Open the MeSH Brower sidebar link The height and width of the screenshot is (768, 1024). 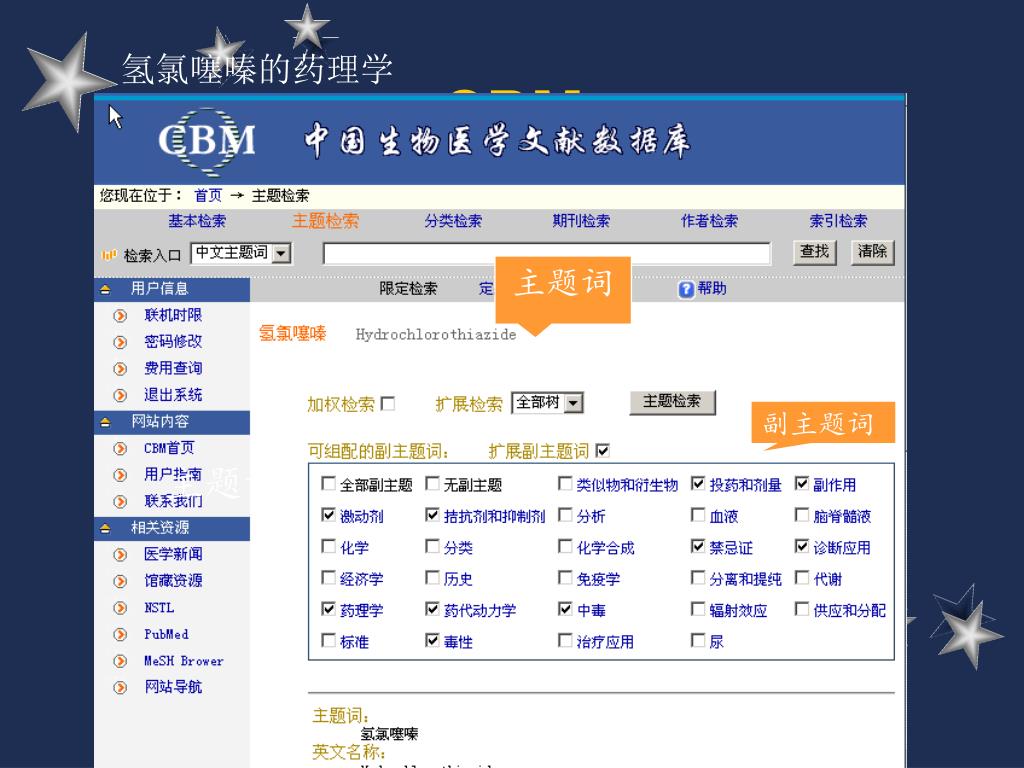coord(184,661)
